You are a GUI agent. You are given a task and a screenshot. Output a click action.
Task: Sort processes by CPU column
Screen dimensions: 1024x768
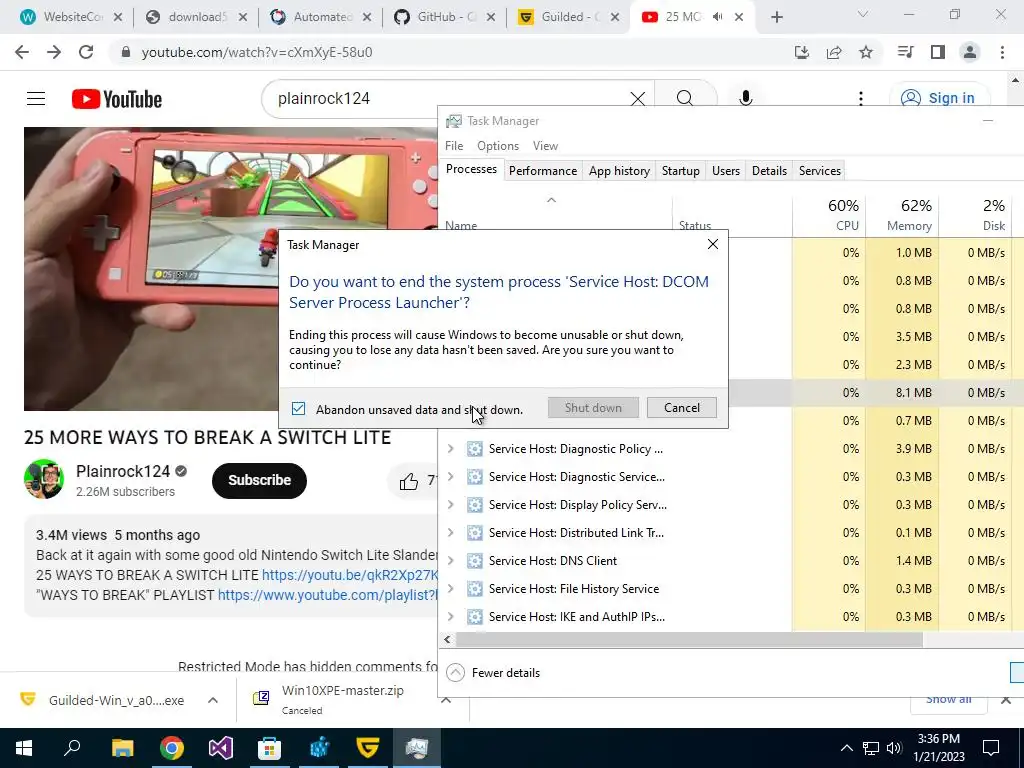click(x=829, y=215)
